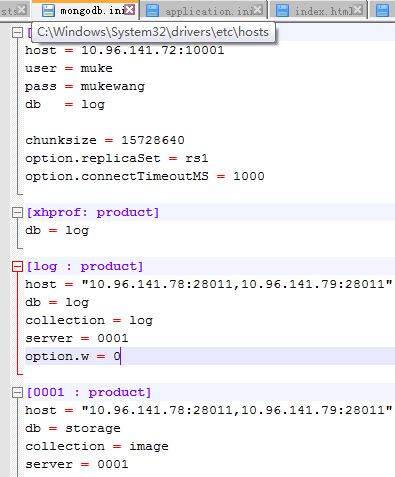Click the '[log : product]' header text
The width and height of the screenshot is (395, 477).
(85, 266)
